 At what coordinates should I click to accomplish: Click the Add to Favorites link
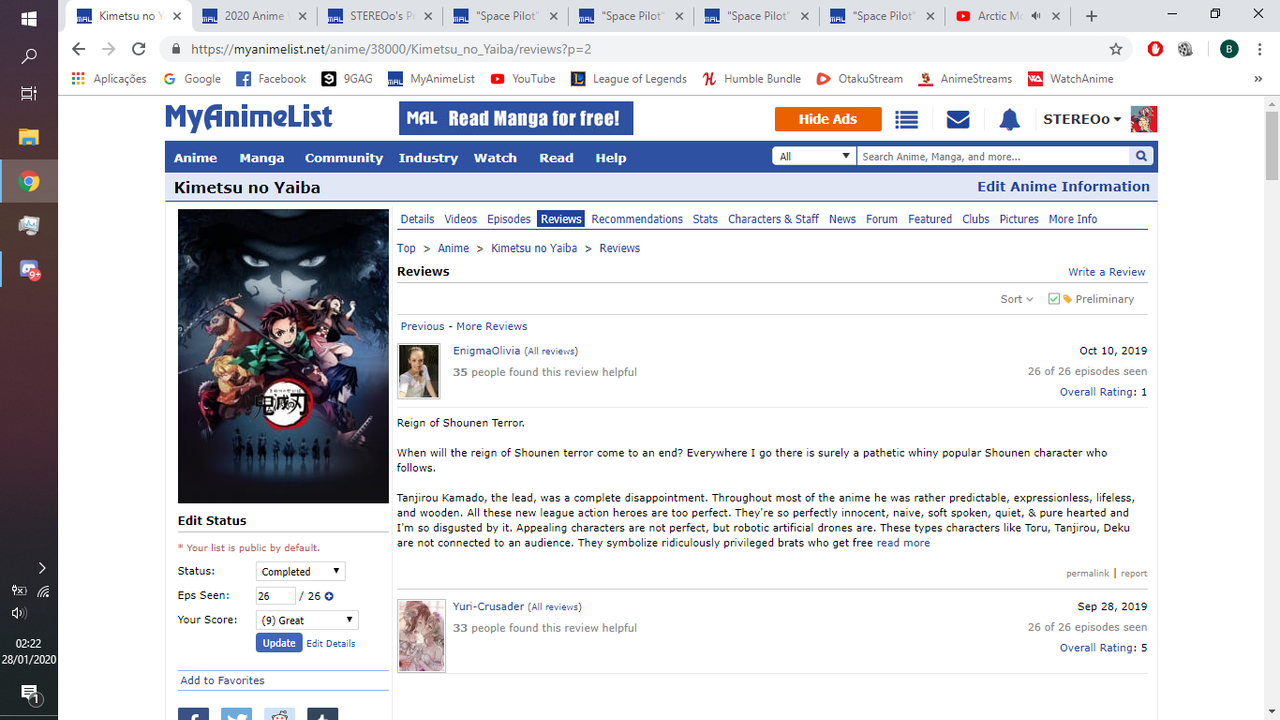tap(222, 680)
